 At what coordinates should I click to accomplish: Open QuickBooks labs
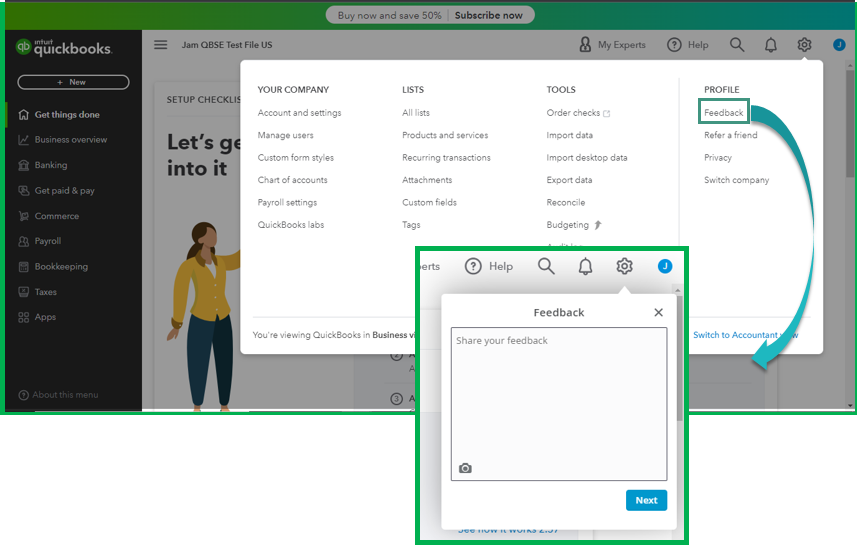point(291,225)
